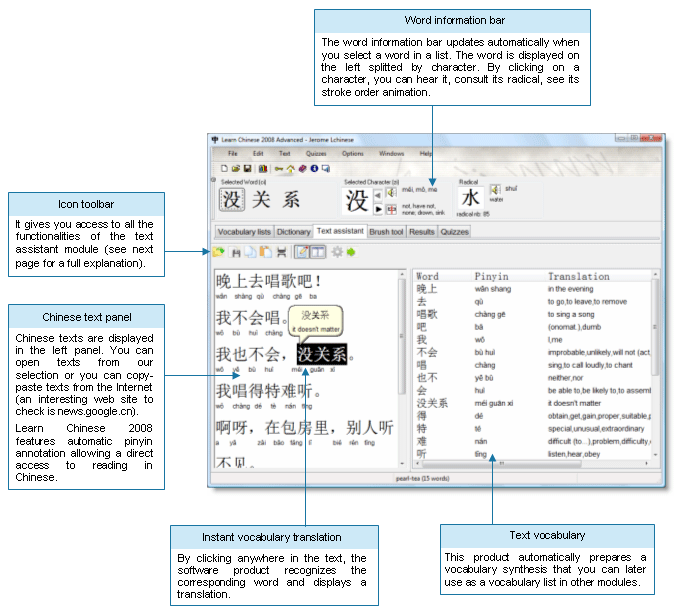Click the next character arrow button
Image resolution: width=680 pixels, height=613 pixels.
tap(378, 209)
